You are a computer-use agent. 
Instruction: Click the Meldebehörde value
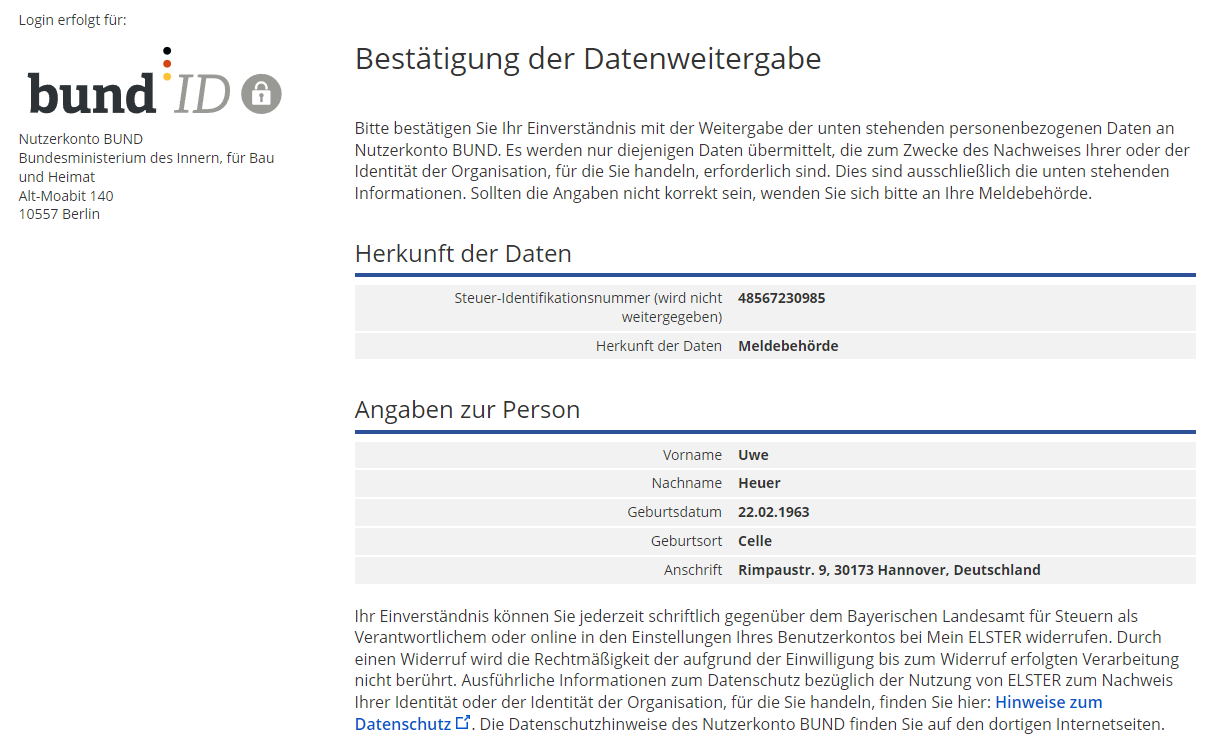788,346
